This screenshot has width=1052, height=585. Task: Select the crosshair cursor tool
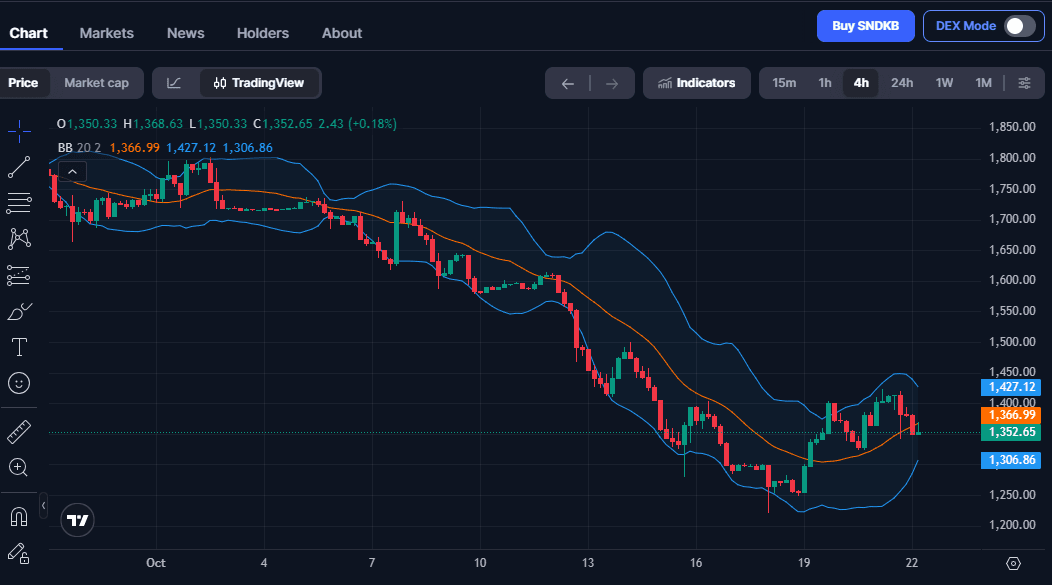coord(19,130)
